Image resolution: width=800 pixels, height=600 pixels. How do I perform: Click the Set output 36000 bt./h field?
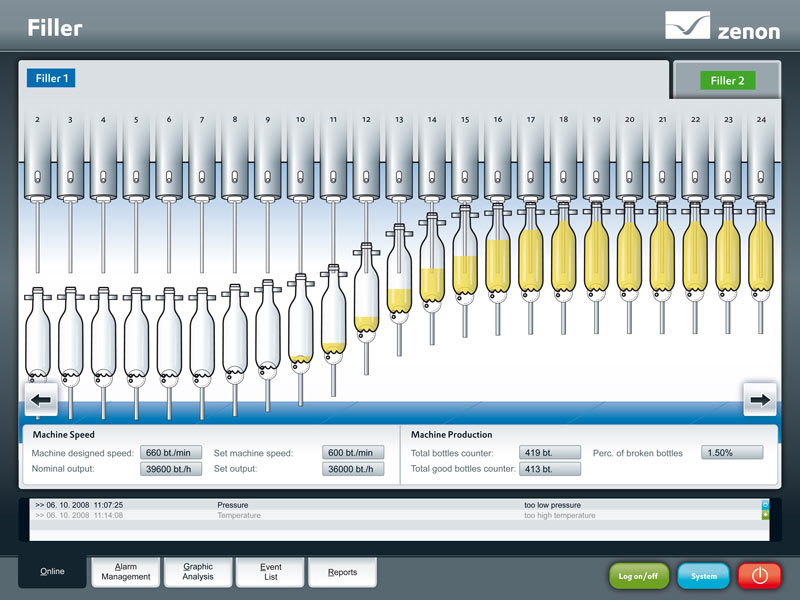(353, 469)
